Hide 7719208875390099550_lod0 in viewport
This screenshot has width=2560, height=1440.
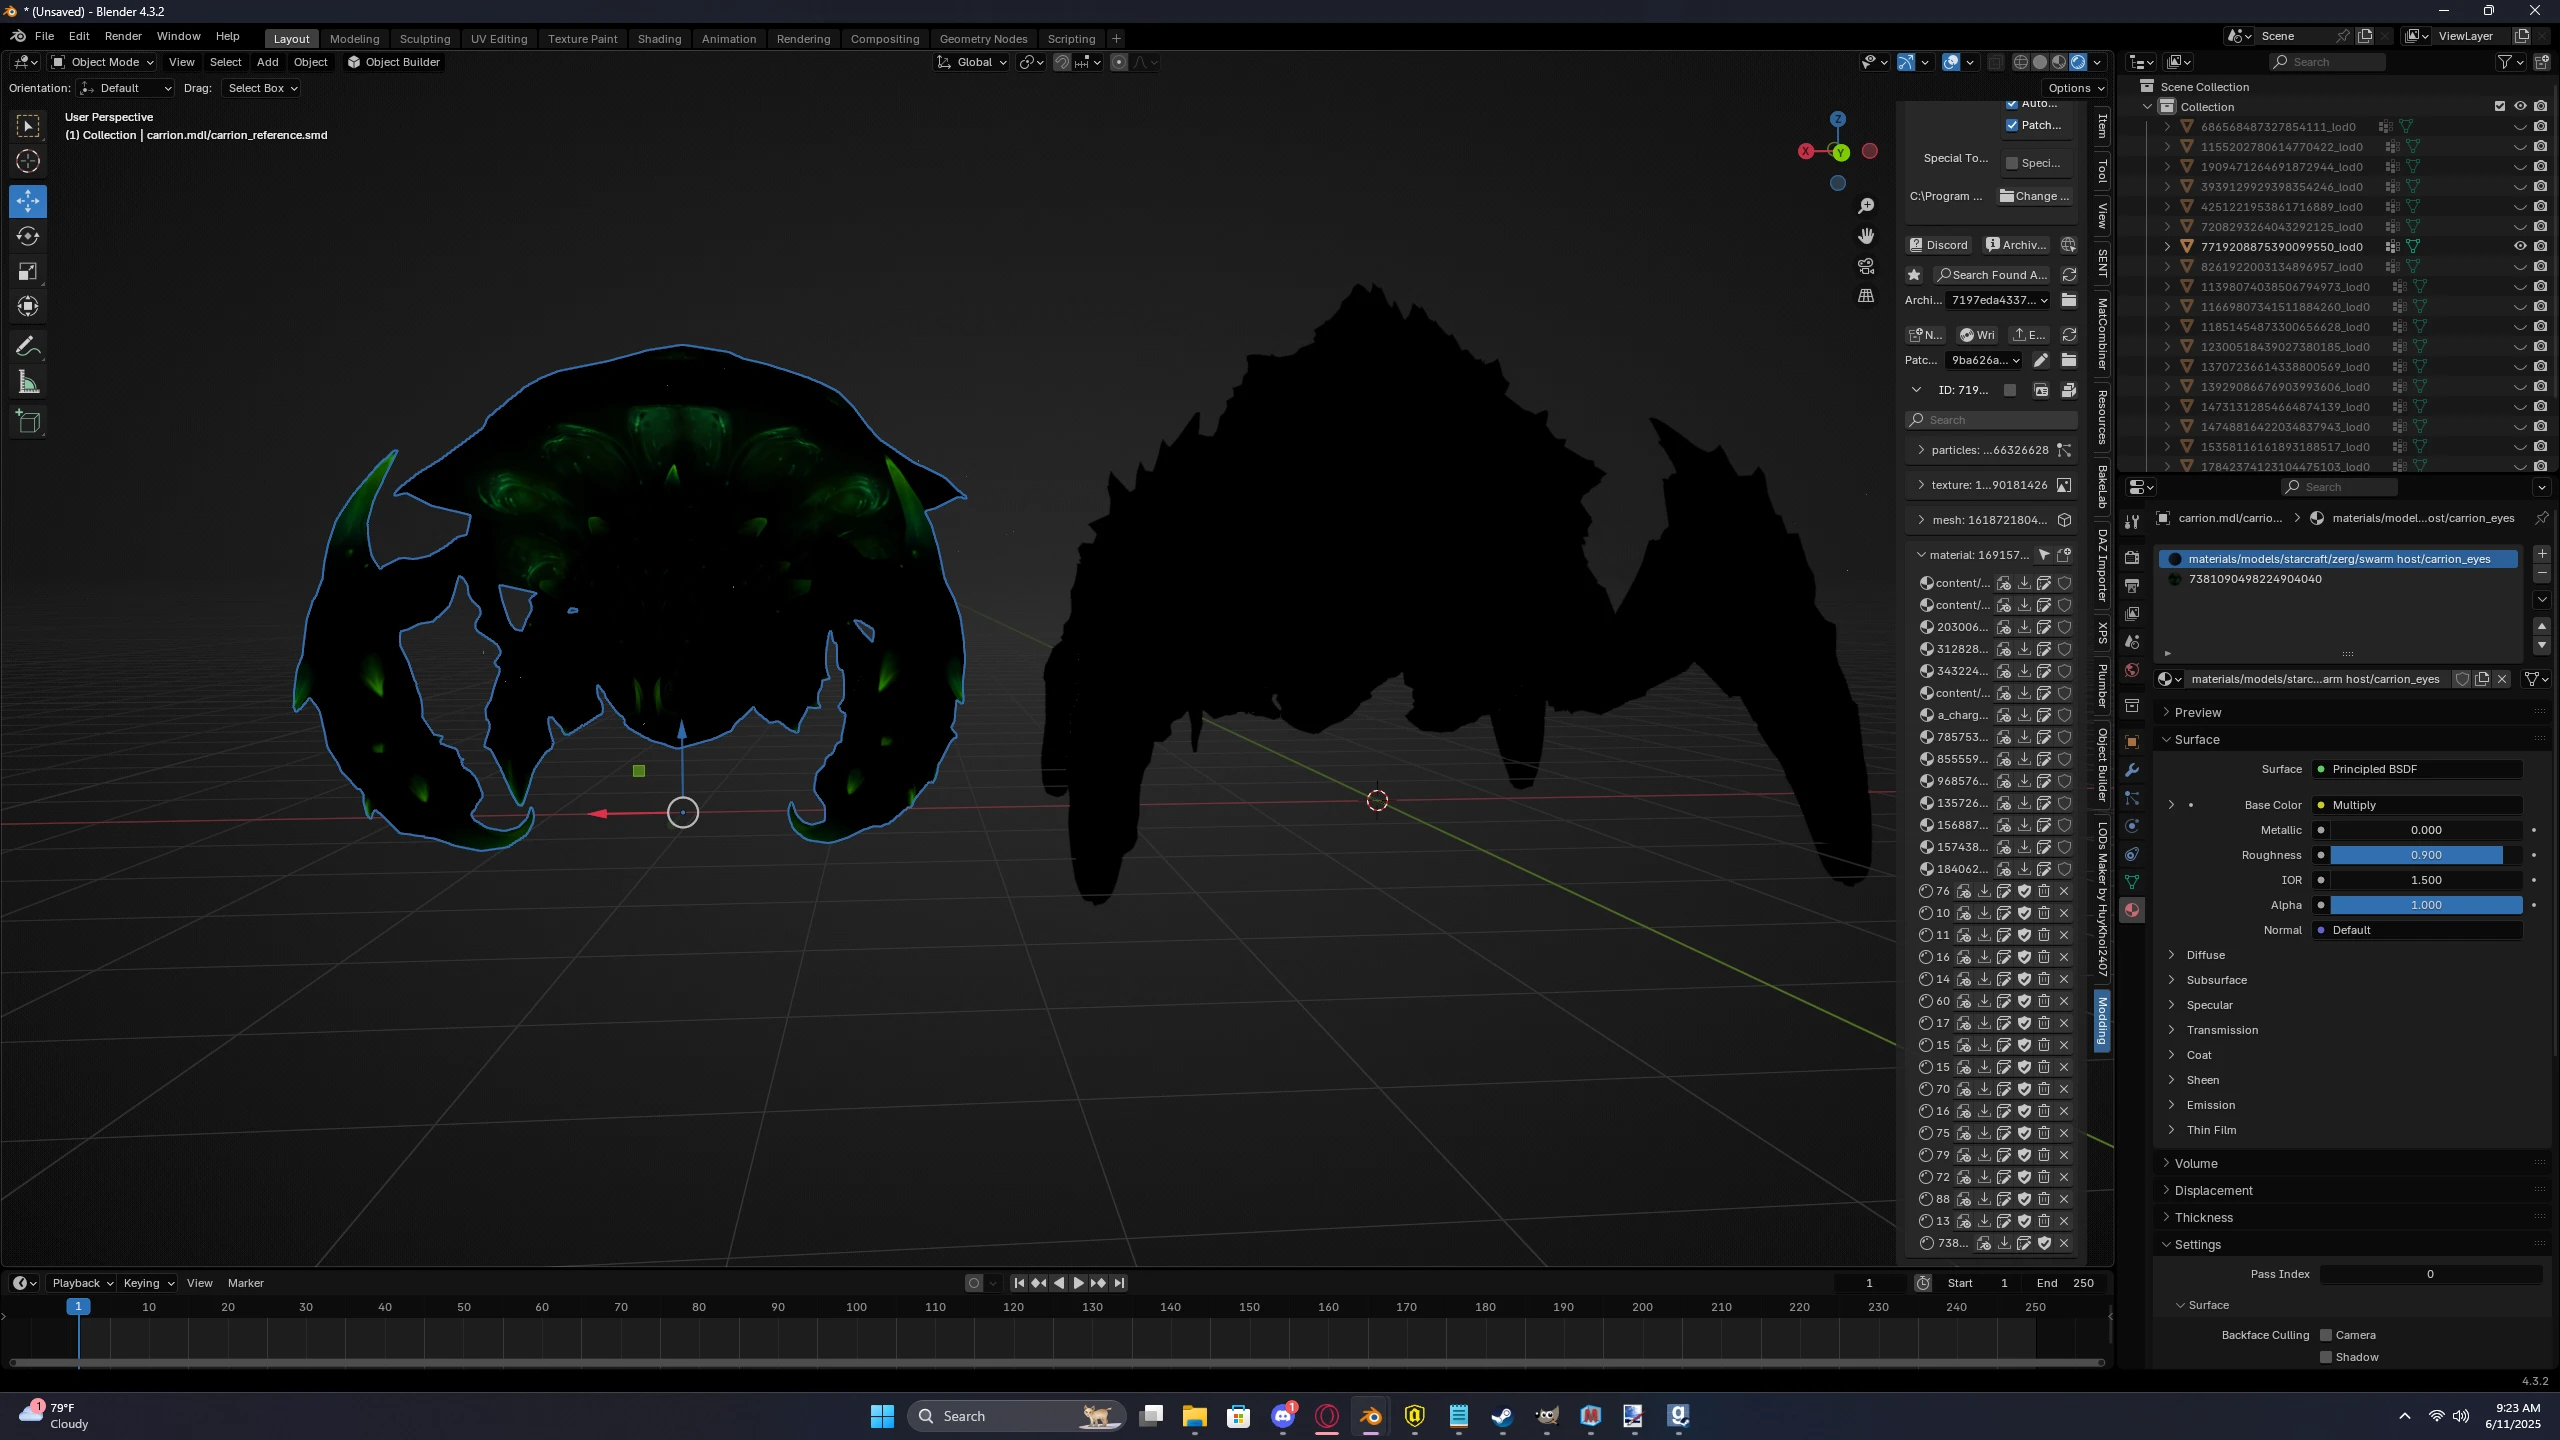pyautogui.click(x=2520, y=247)
